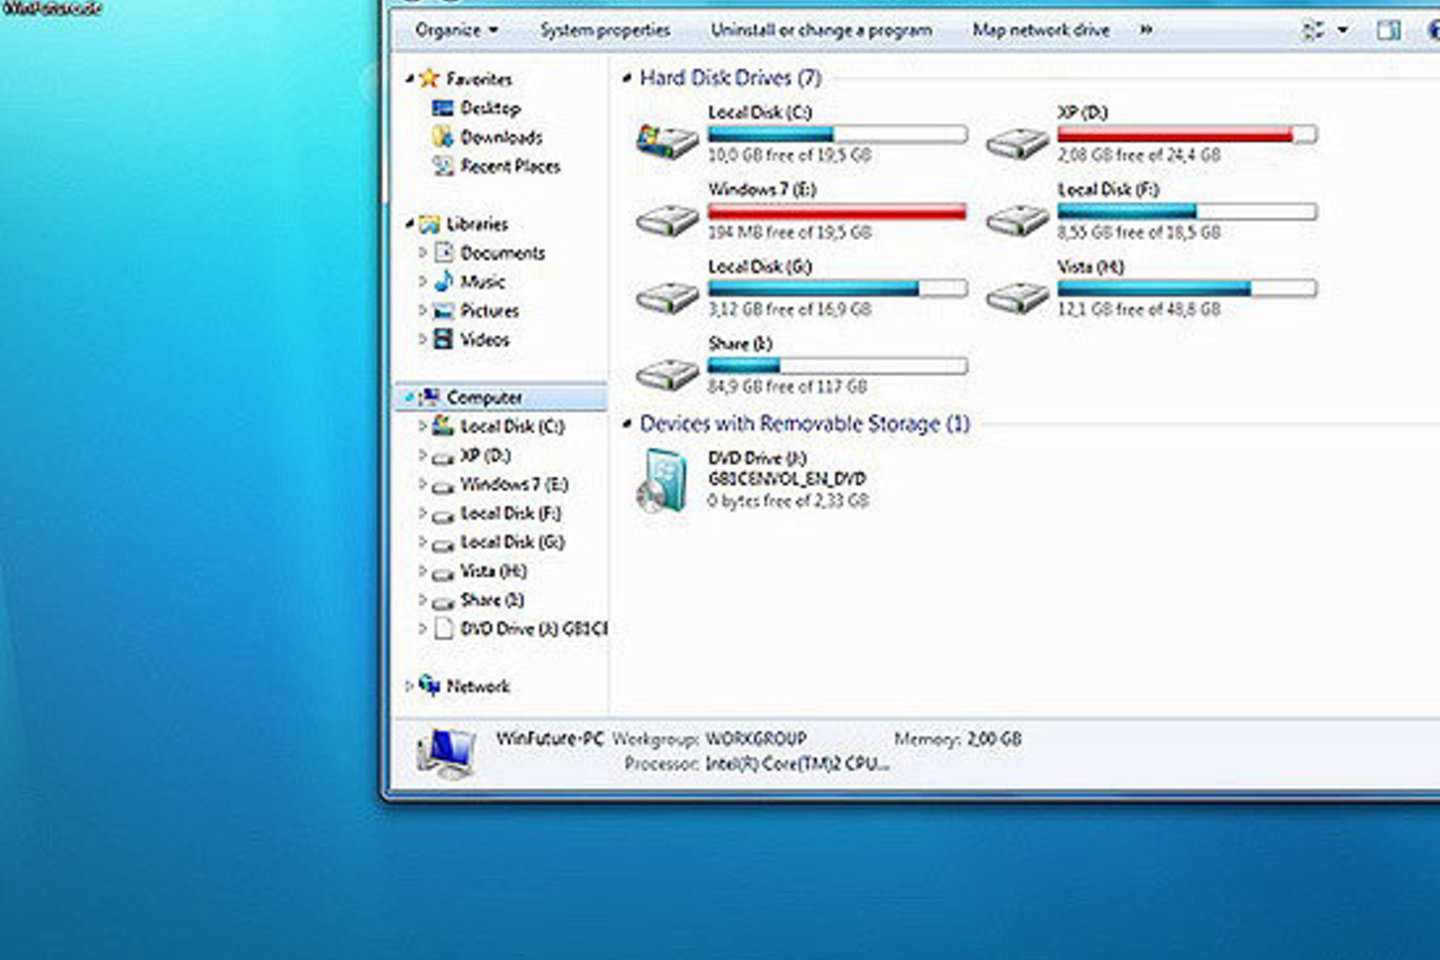Click '84,9 GB free of 117 GB' text
The height and width of the screenshot is (960, 1440).
click(788, 386)
